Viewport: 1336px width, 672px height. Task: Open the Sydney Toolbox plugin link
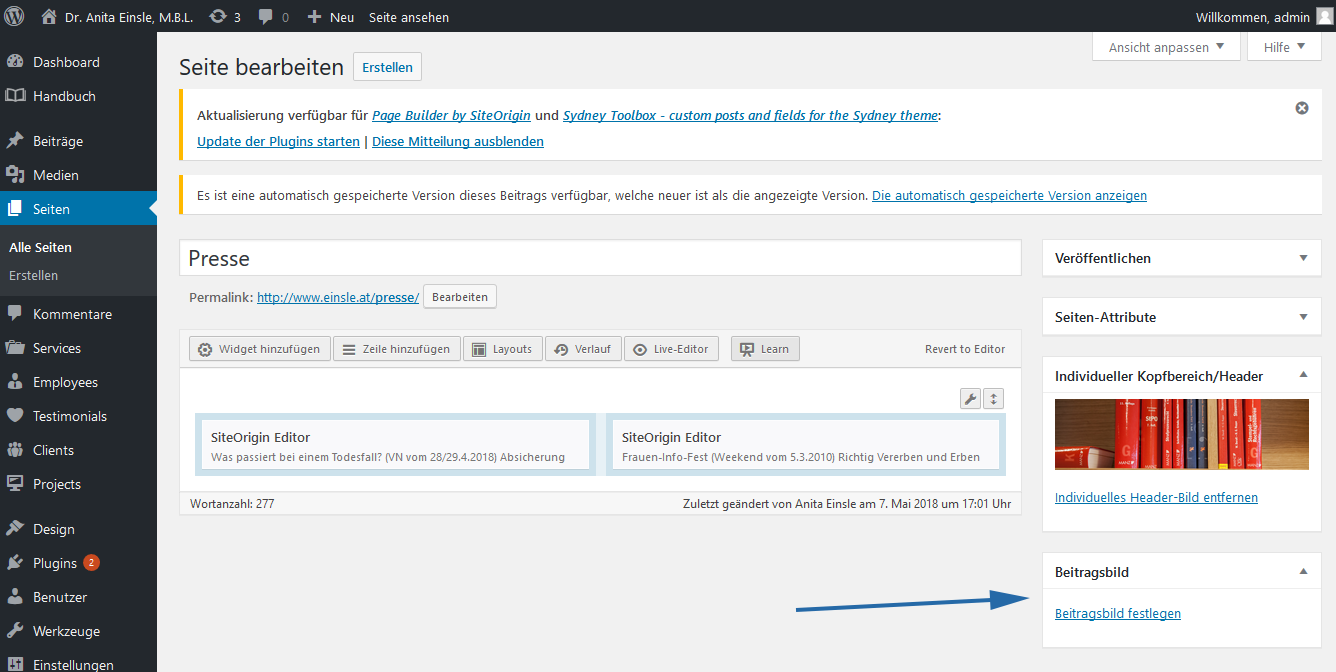point(750,115)
